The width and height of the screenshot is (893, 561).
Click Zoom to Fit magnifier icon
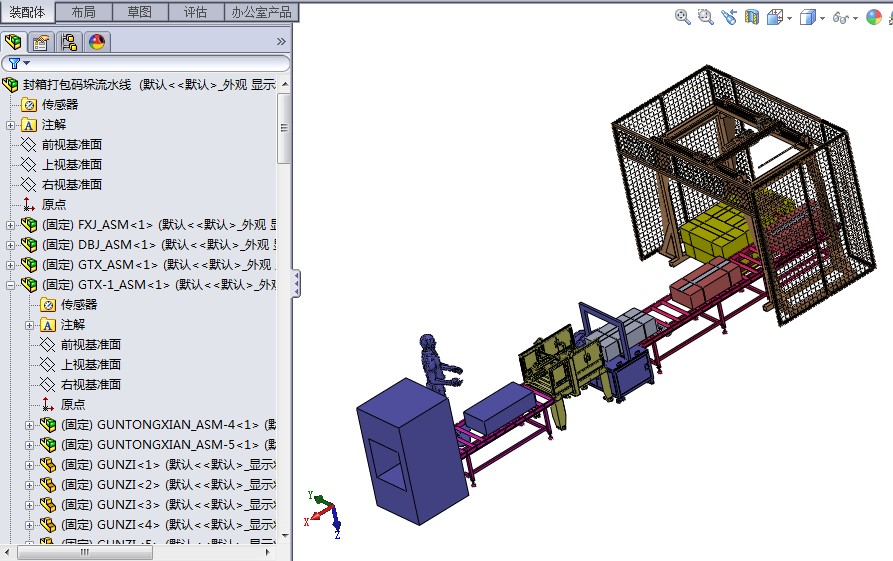pos(682,17)
